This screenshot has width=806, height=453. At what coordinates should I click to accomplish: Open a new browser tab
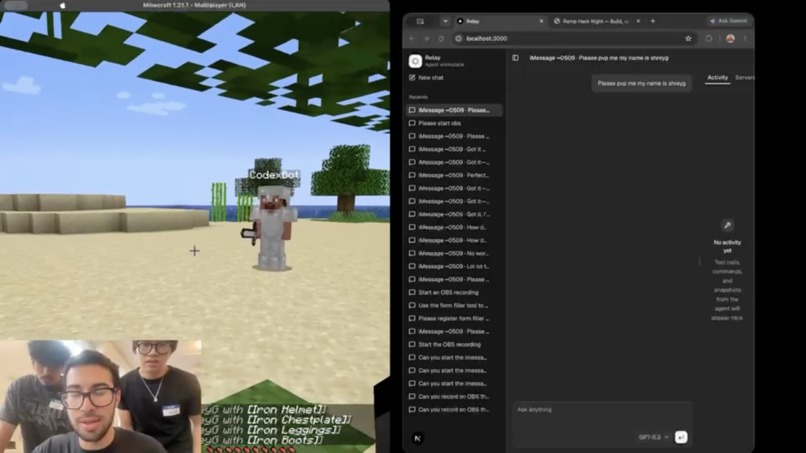[x=653, y=21]
